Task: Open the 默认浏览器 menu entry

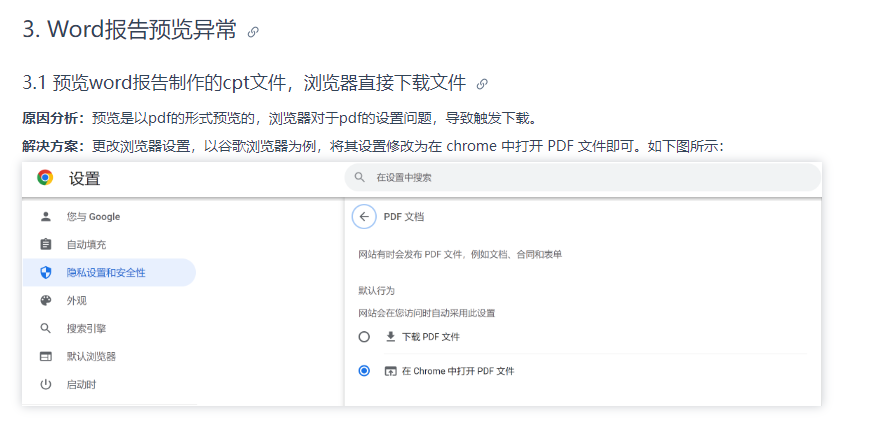Action: (x=109, y=356)
